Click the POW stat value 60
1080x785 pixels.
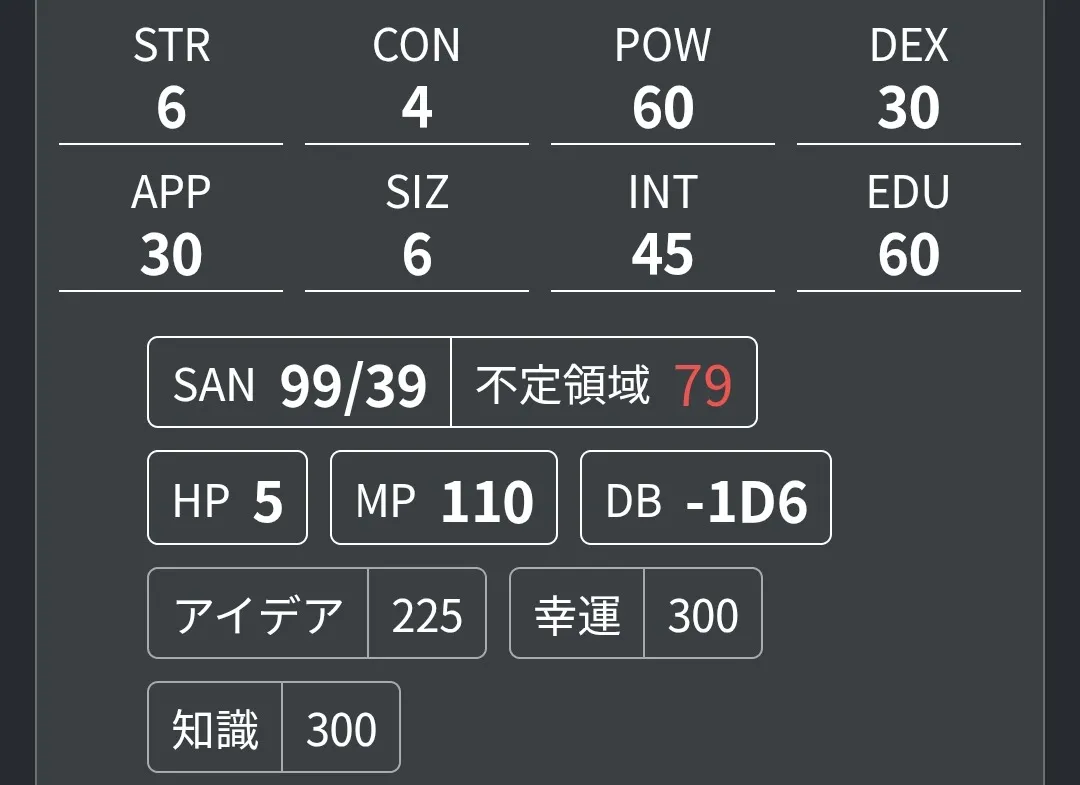click(663, 108)
